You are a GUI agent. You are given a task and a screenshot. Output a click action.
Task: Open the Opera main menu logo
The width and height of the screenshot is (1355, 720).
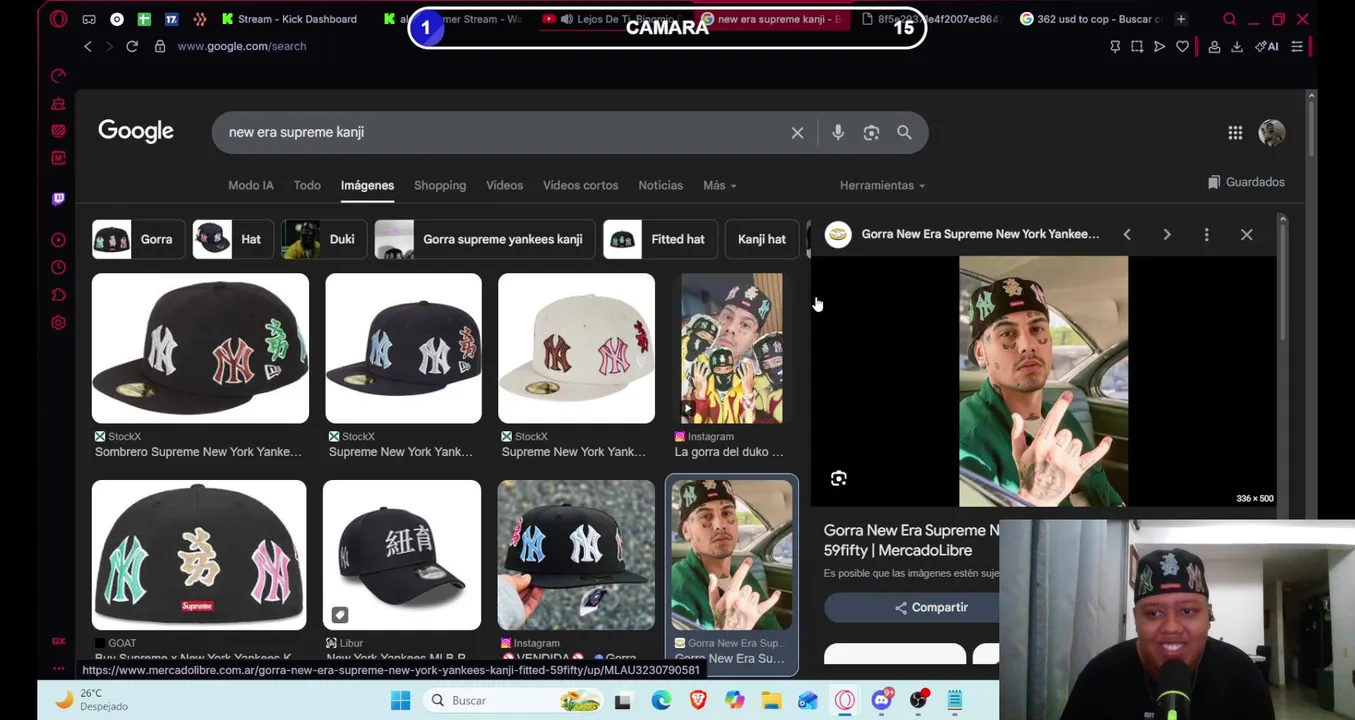tap(58, 18)
